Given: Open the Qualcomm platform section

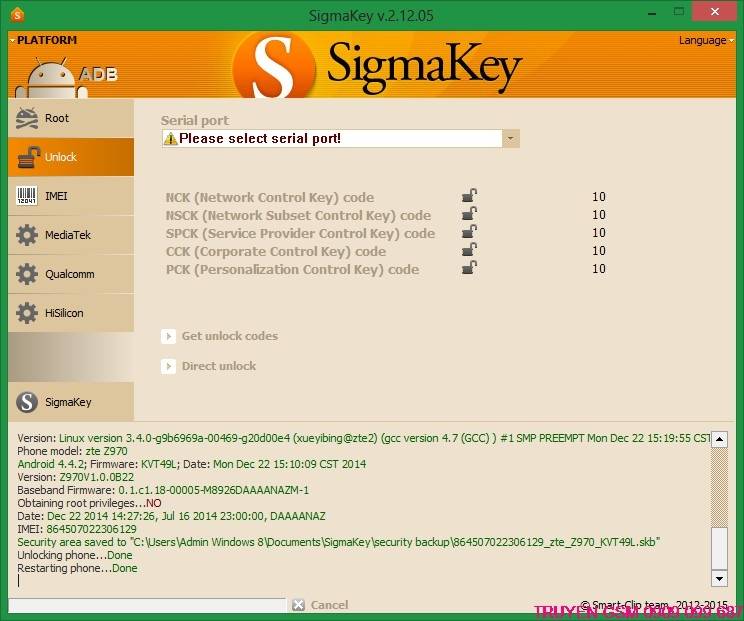Looking at the screenshot, I should pyautogui.click(x=71, y=274).
